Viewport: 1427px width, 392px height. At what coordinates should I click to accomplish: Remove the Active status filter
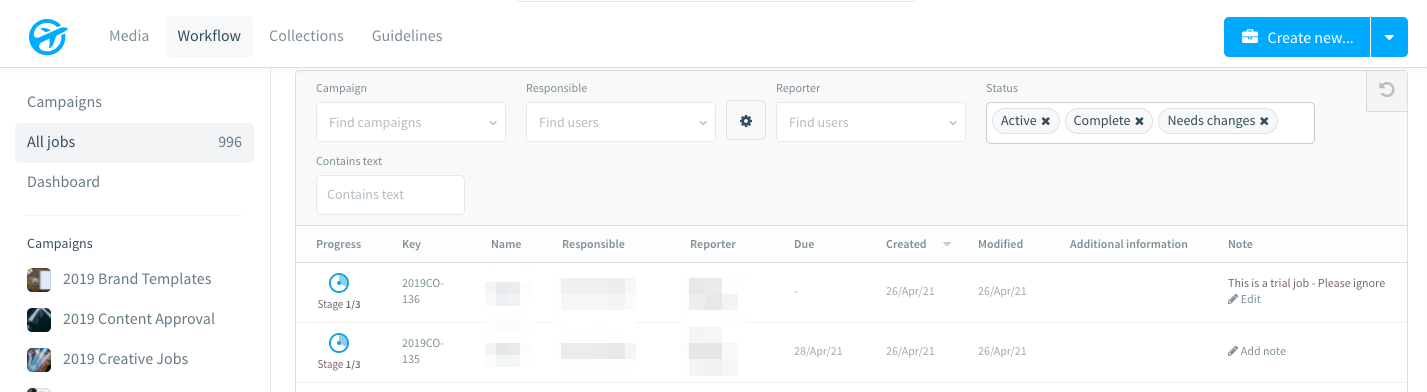(x=1045, y=121)
